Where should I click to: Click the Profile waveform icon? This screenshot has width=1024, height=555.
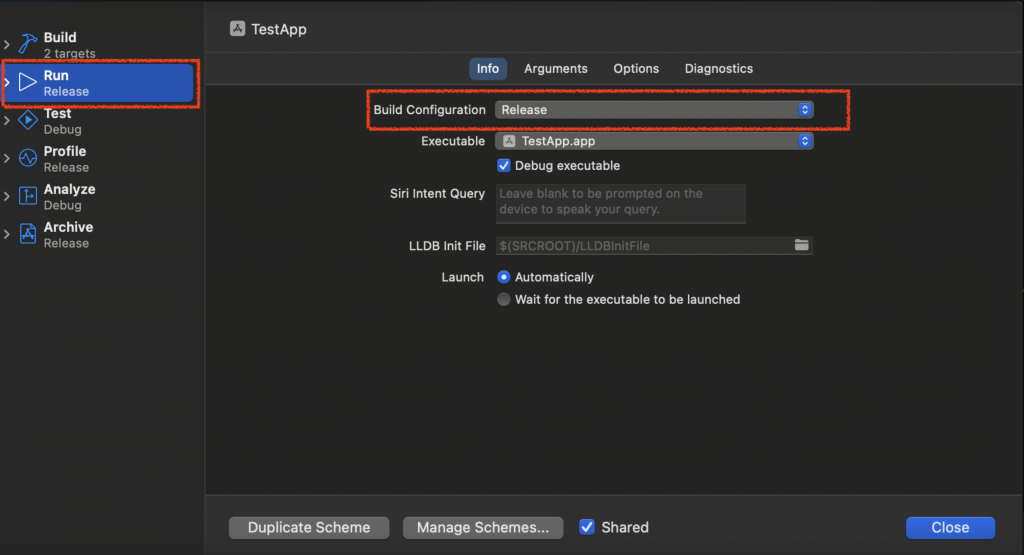click(x=27, y=159)
